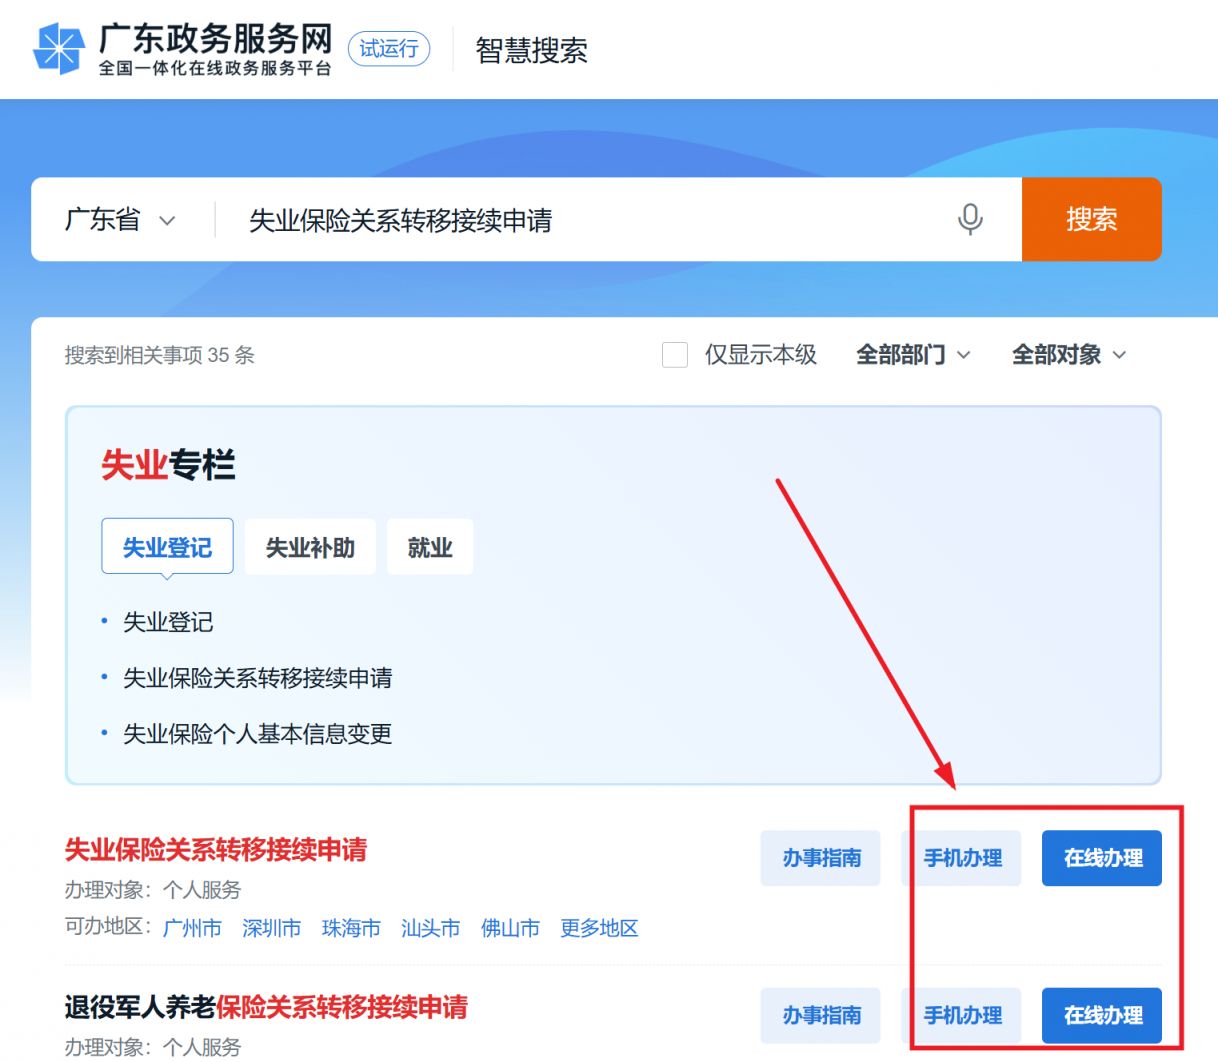Open 办事指南 for 退役军人养老保险 item
This screenshot has height=1062, width=1218.
pyautogui.click(x=821, y=1016)
